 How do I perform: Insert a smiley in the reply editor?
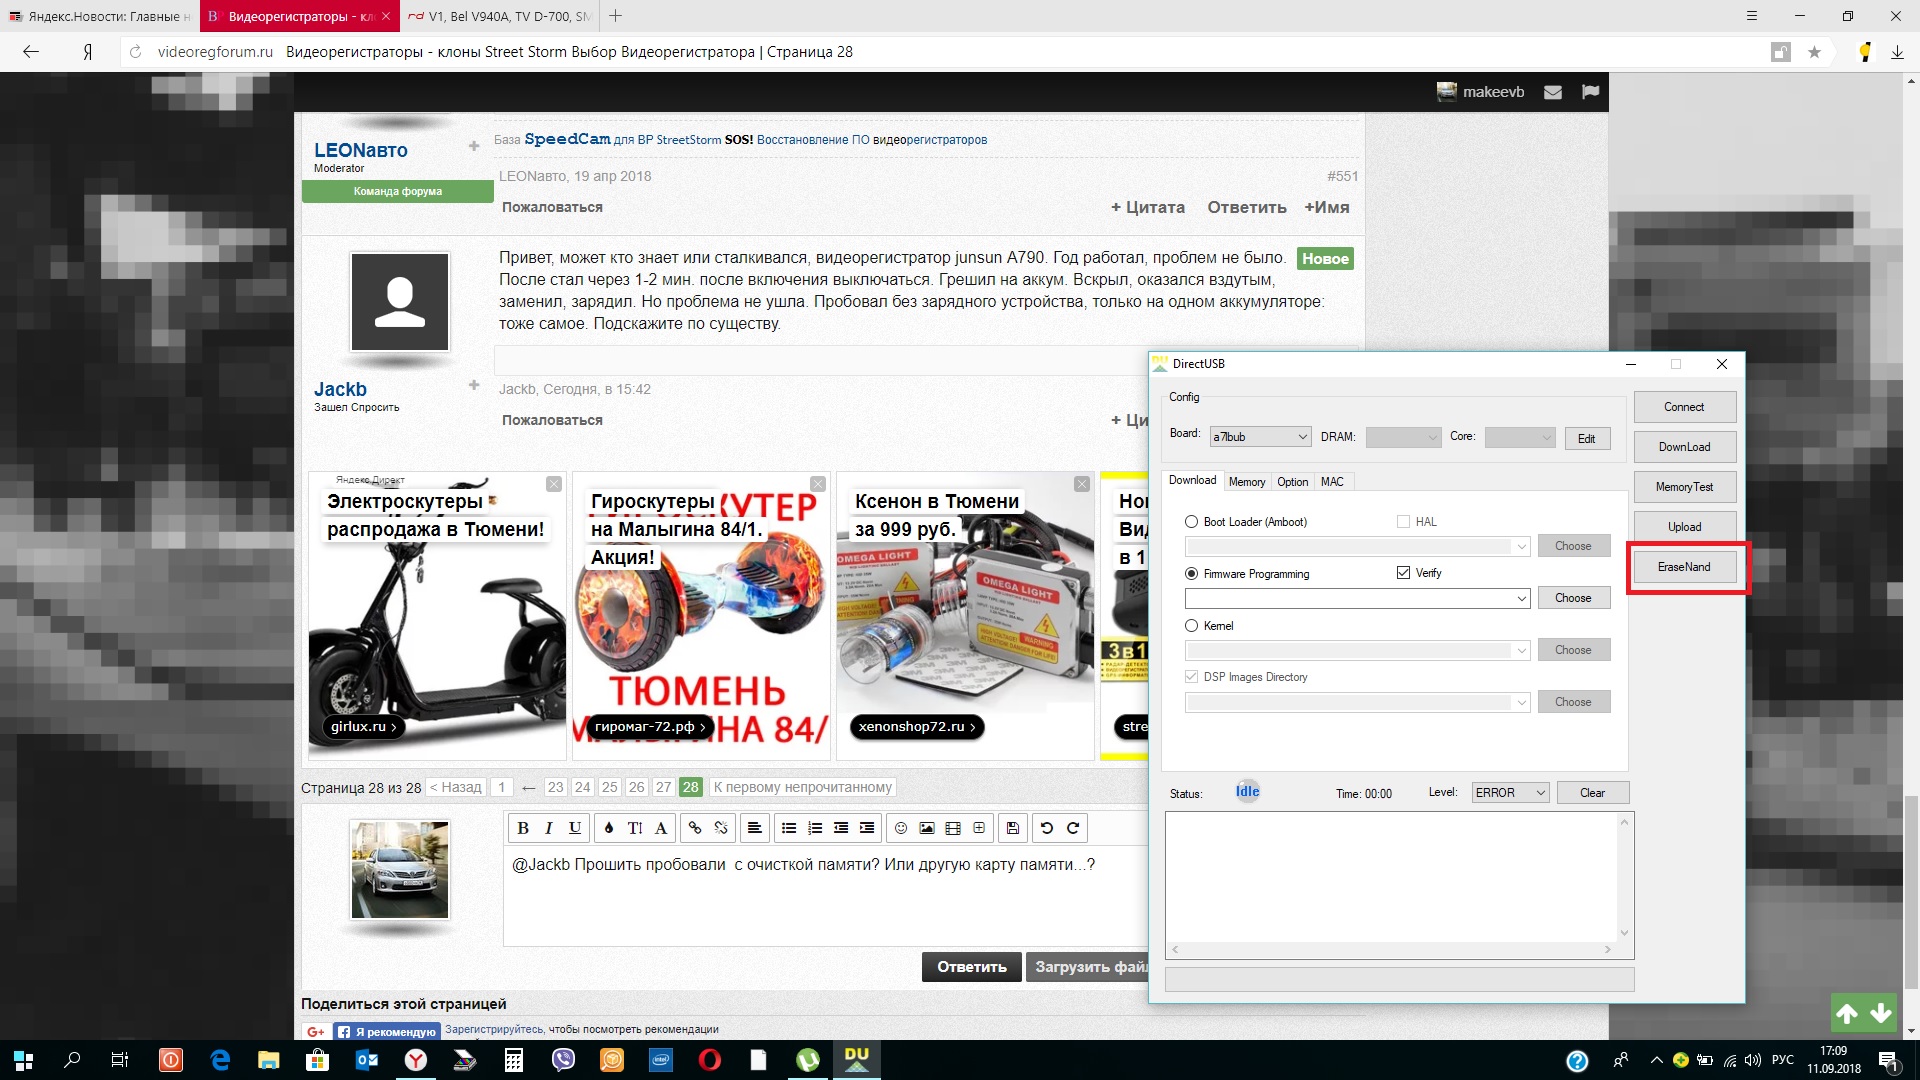901,828
